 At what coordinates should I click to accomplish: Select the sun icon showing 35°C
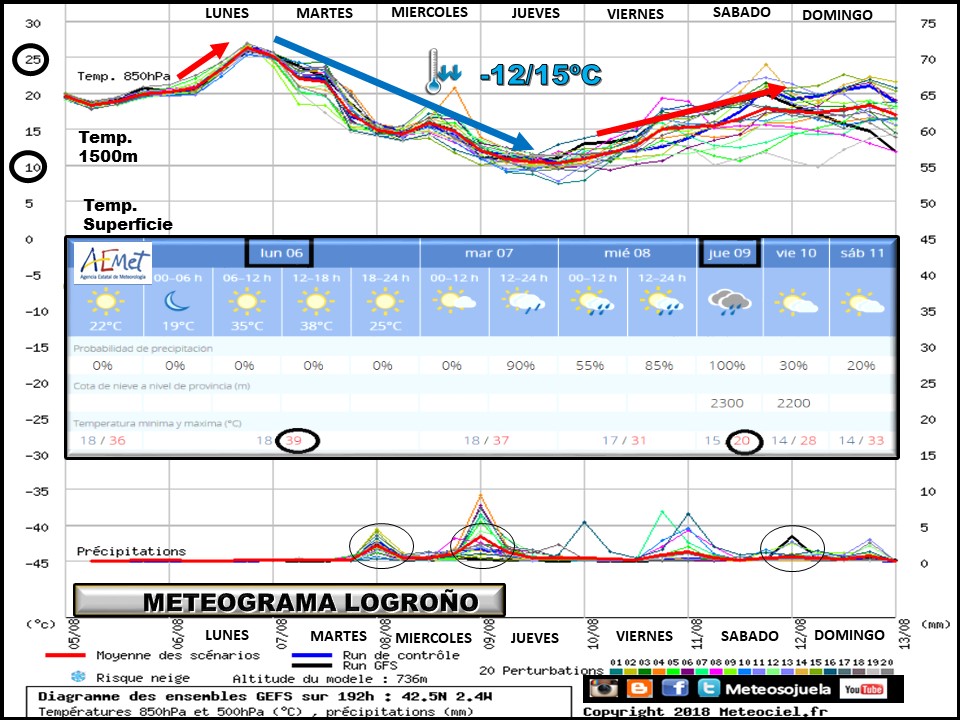point(246,301)
